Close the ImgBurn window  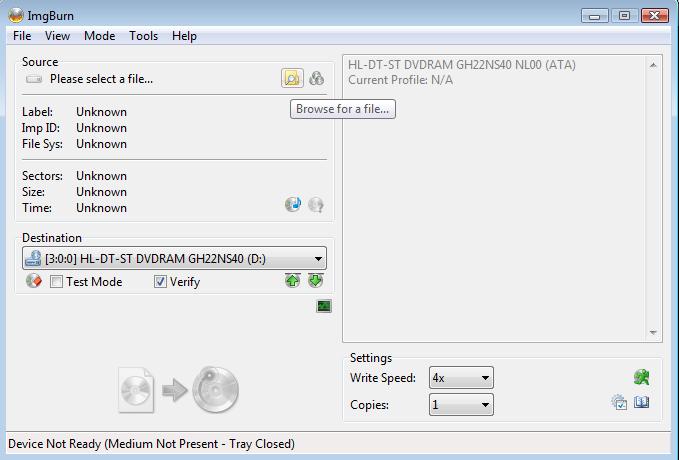655,16
